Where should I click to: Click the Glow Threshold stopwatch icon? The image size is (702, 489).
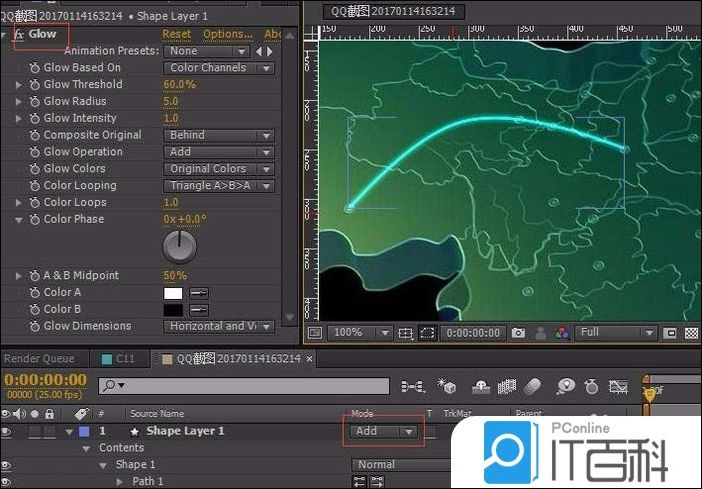click(34, 85)
